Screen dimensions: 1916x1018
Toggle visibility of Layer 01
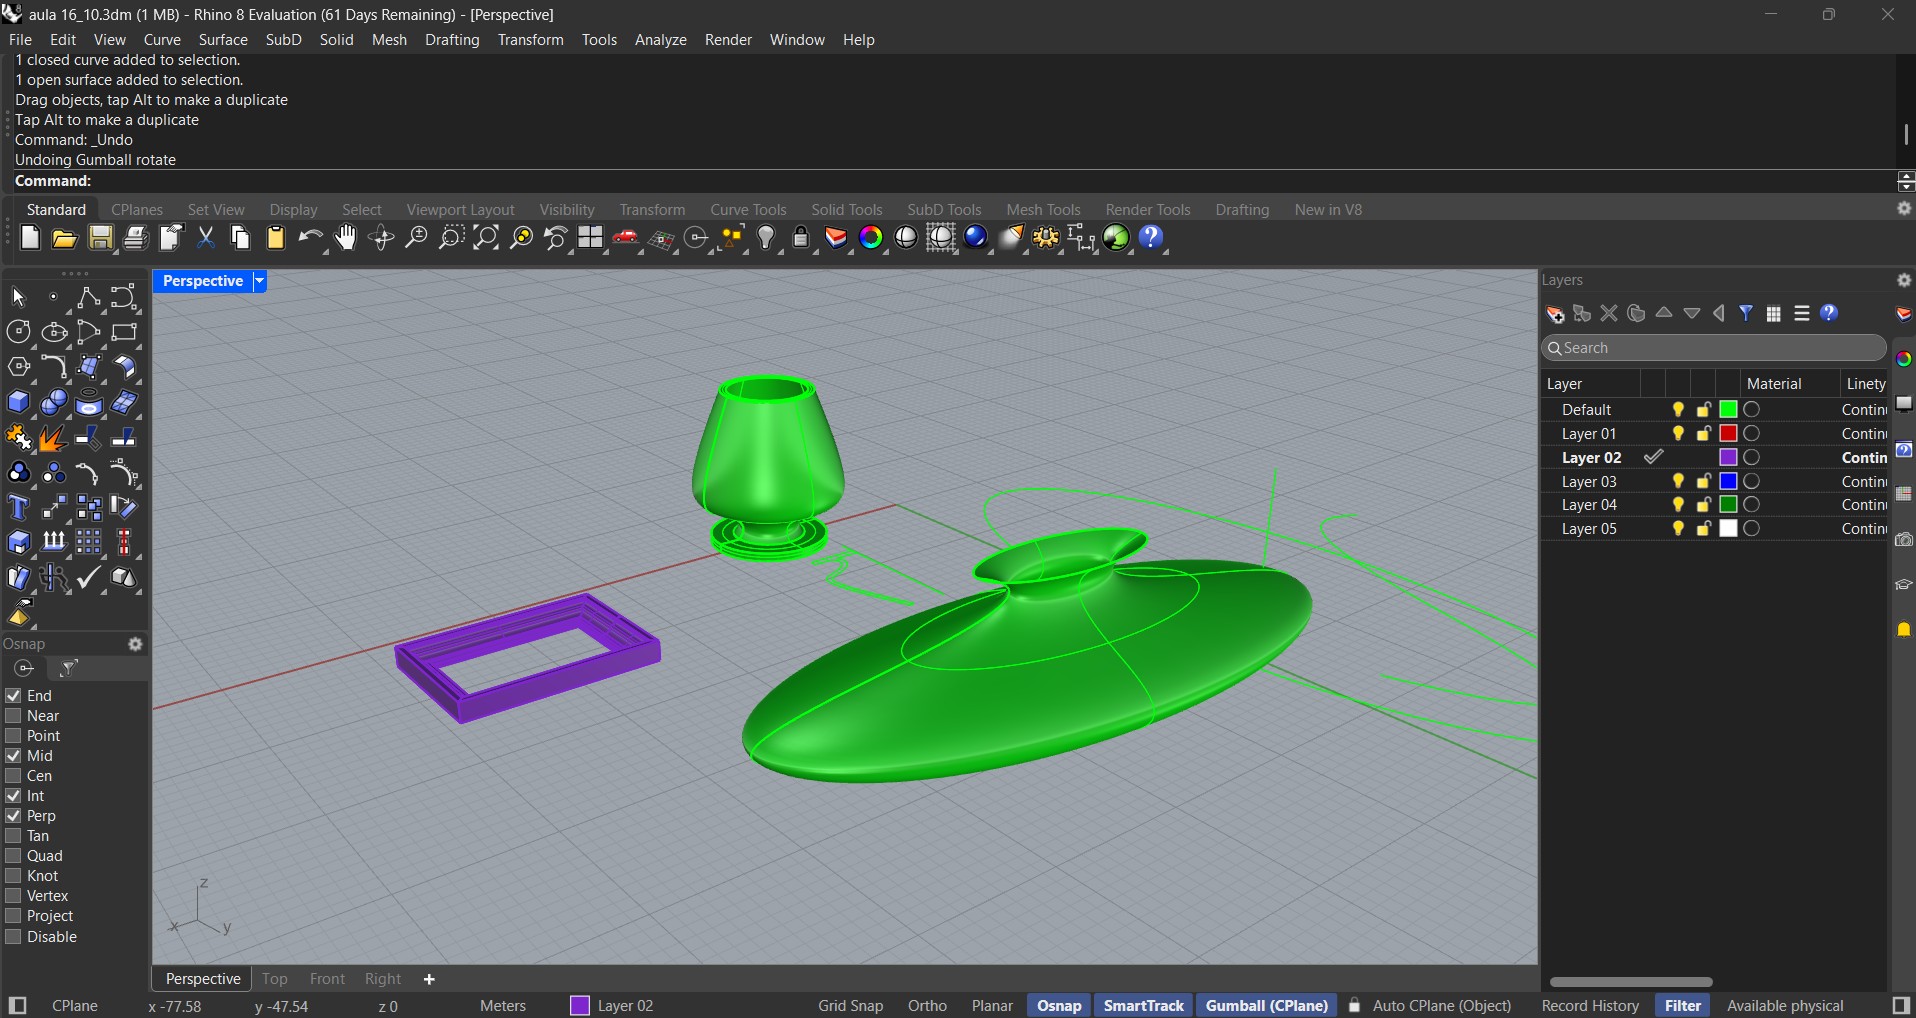coord(1678,433)
